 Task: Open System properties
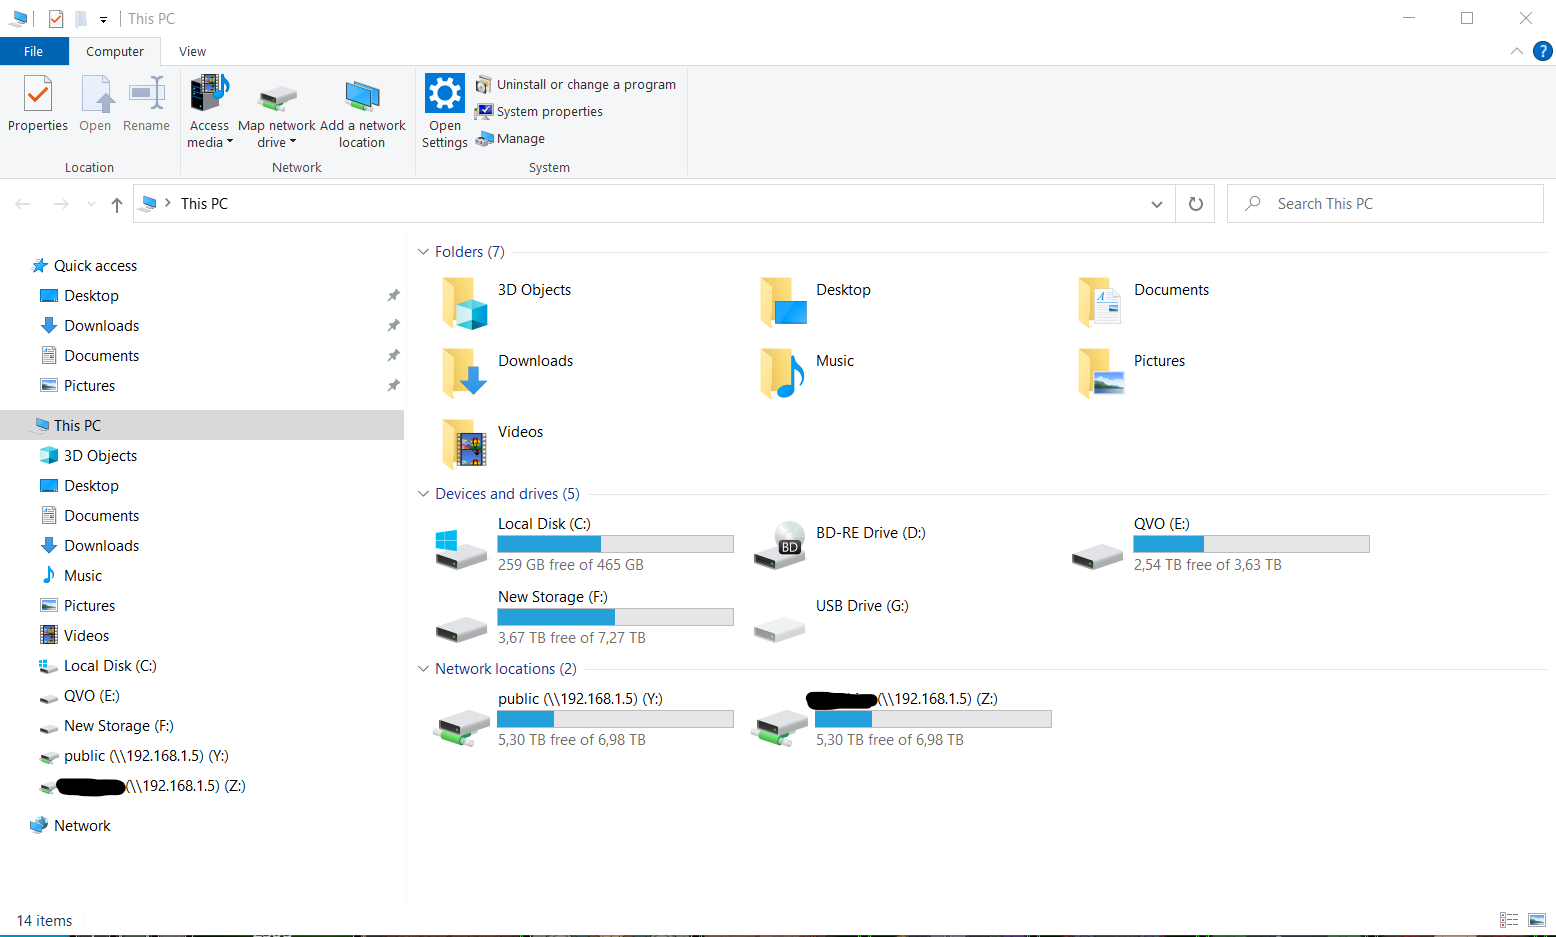coord(539,112)
